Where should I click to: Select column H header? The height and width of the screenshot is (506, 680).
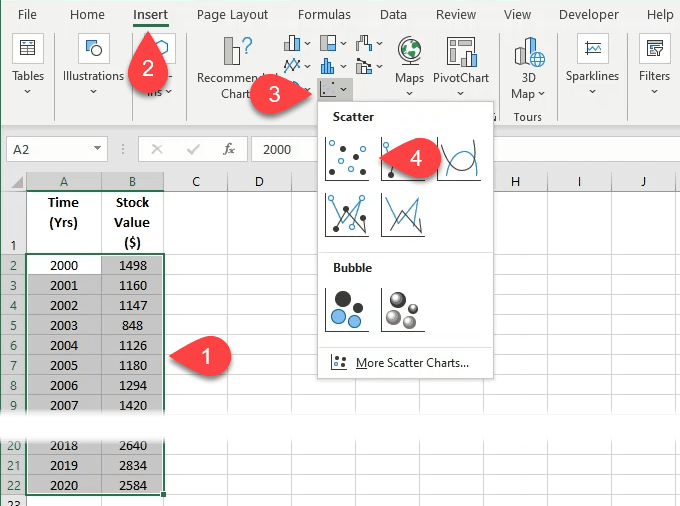click(x=515, y=182)
